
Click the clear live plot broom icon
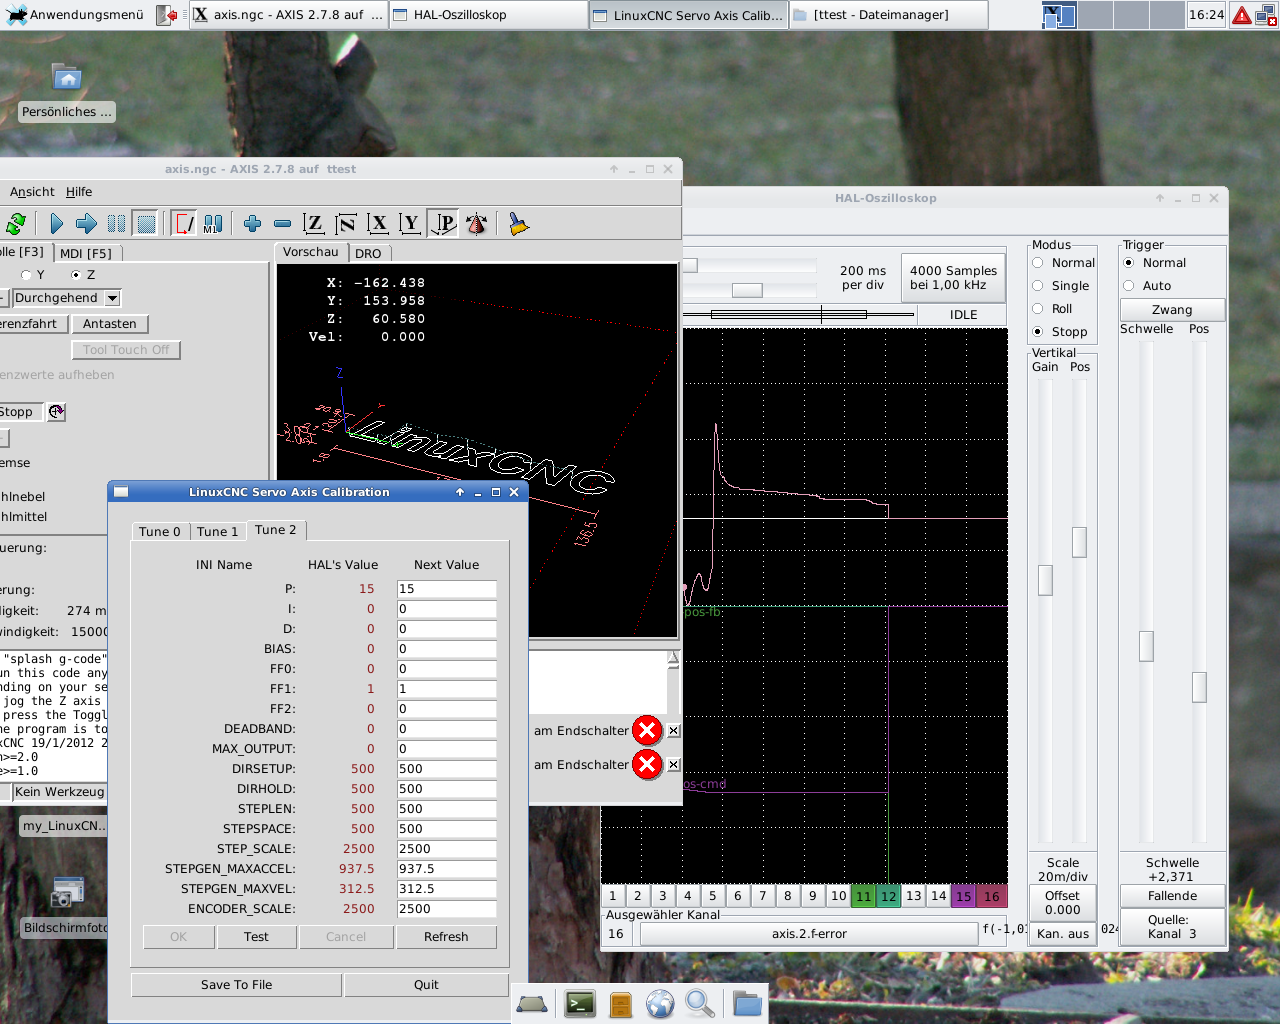click(x=518, y=224)
